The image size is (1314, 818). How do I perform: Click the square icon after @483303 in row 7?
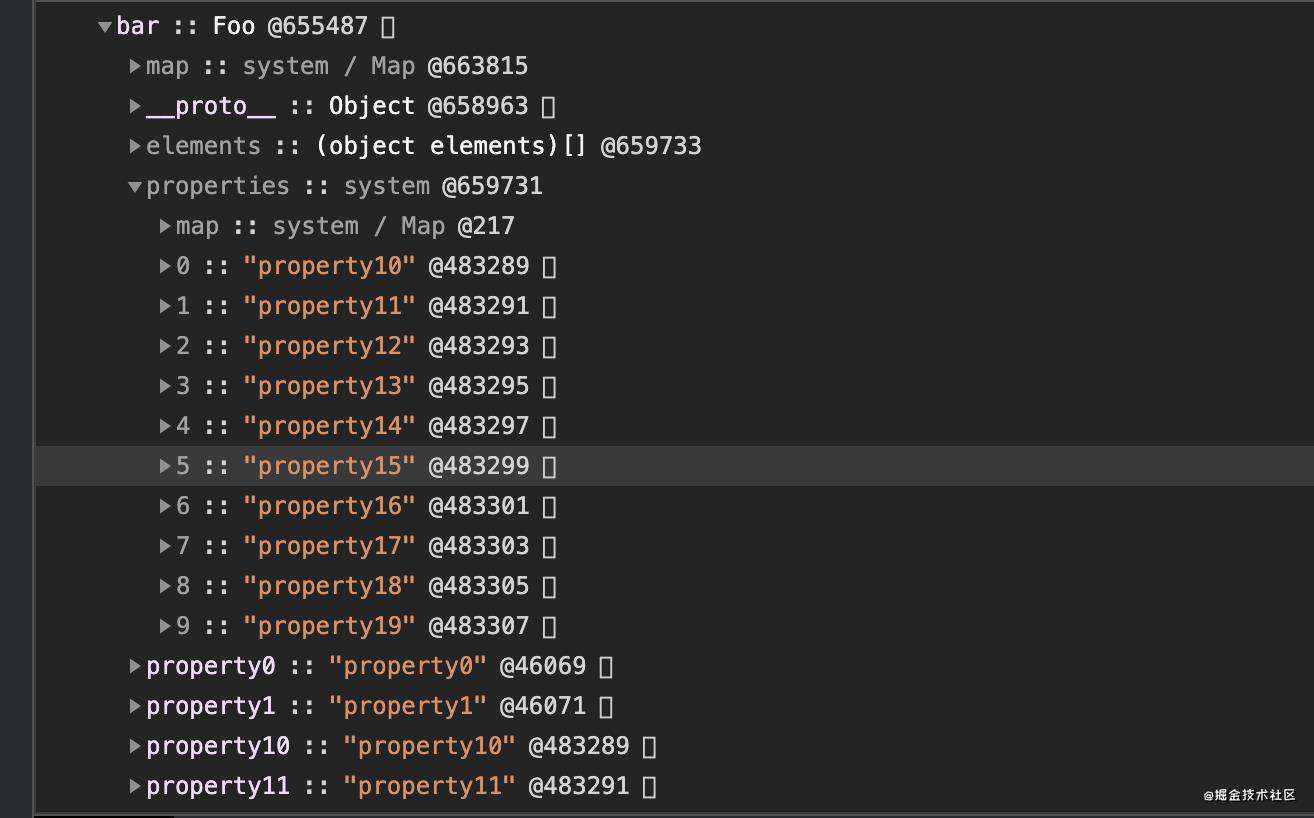point(549,547)
